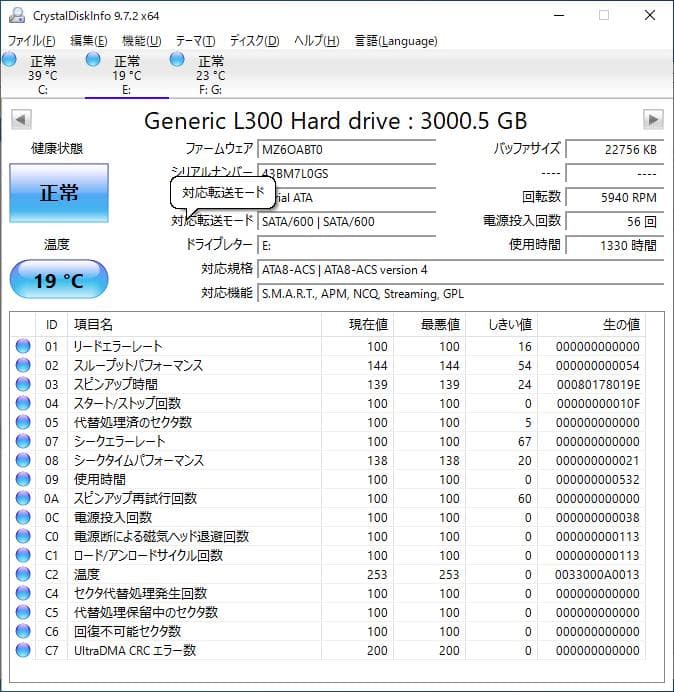Click the buffer size value 22756 KB
Image resolution: width=674 pixels, height=692 pixels.
point(615,150)
